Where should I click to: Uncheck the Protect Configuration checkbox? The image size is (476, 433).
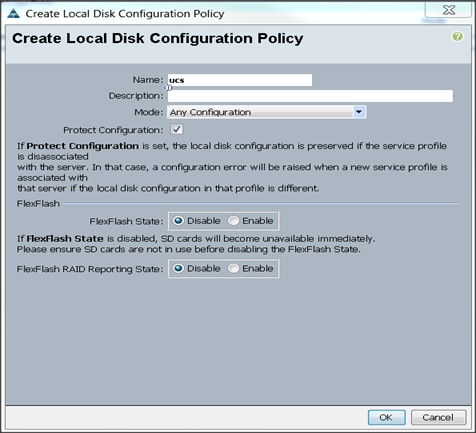click(177, 130)
